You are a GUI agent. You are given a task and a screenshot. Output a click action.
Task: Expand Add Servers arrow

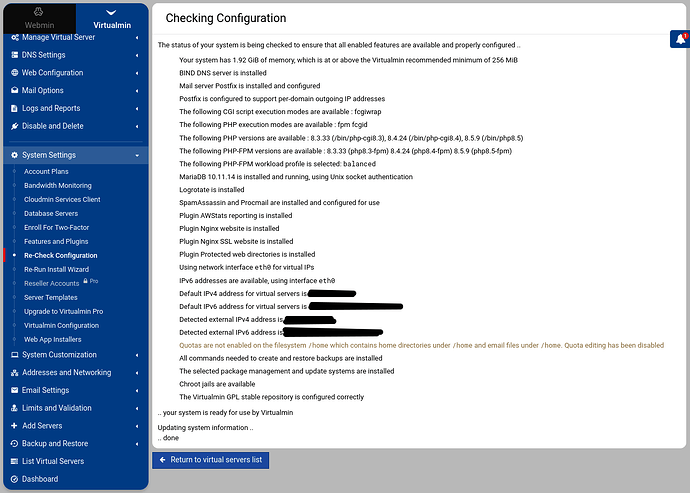(137, 426)
